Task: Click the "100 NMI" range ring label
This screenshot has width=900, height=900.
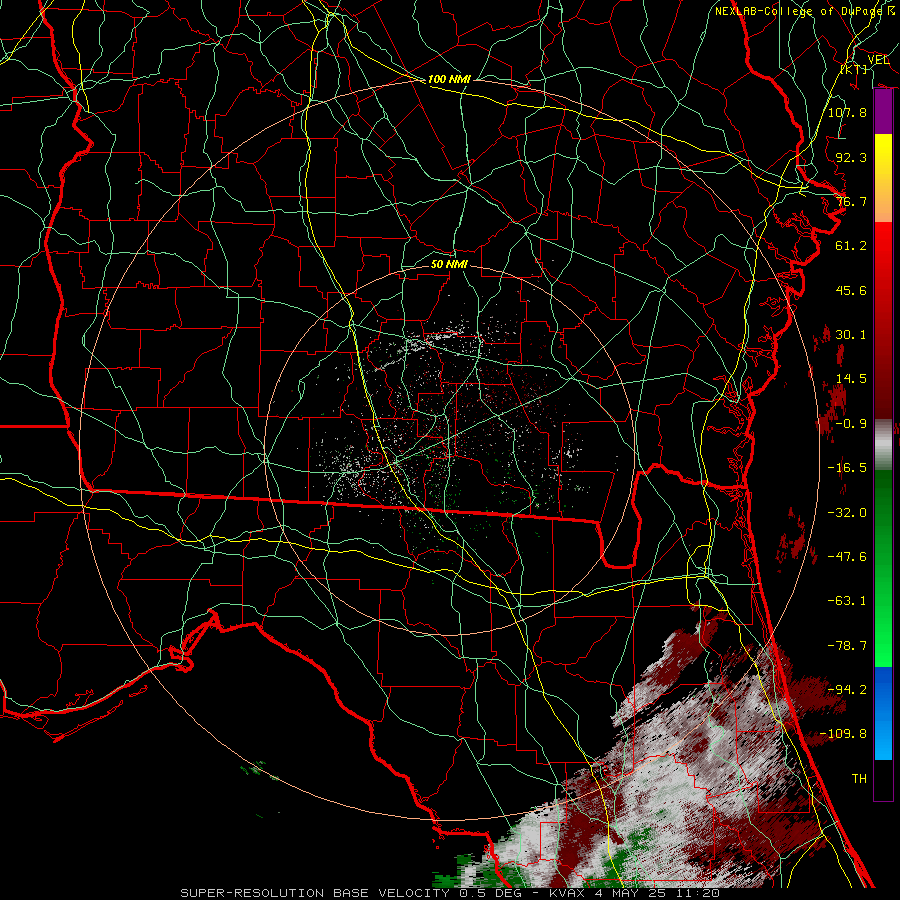Action: click(x=449, y=79)
